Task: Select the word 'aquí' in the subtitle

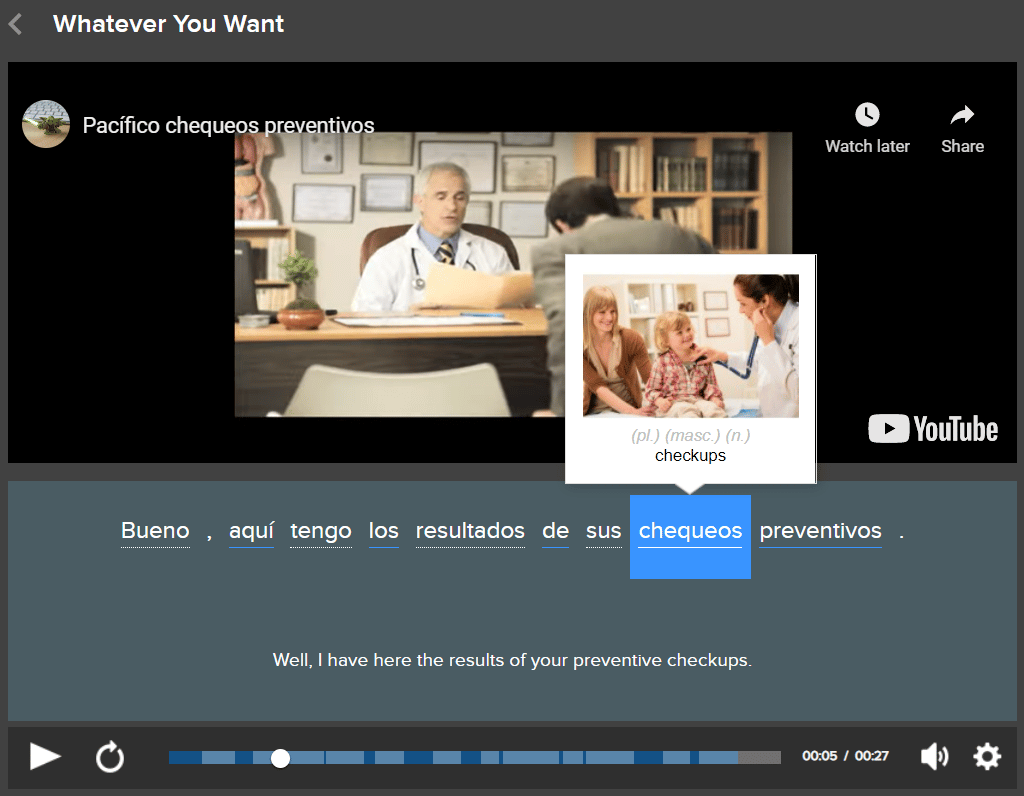Action: click(x=251, y=531)
